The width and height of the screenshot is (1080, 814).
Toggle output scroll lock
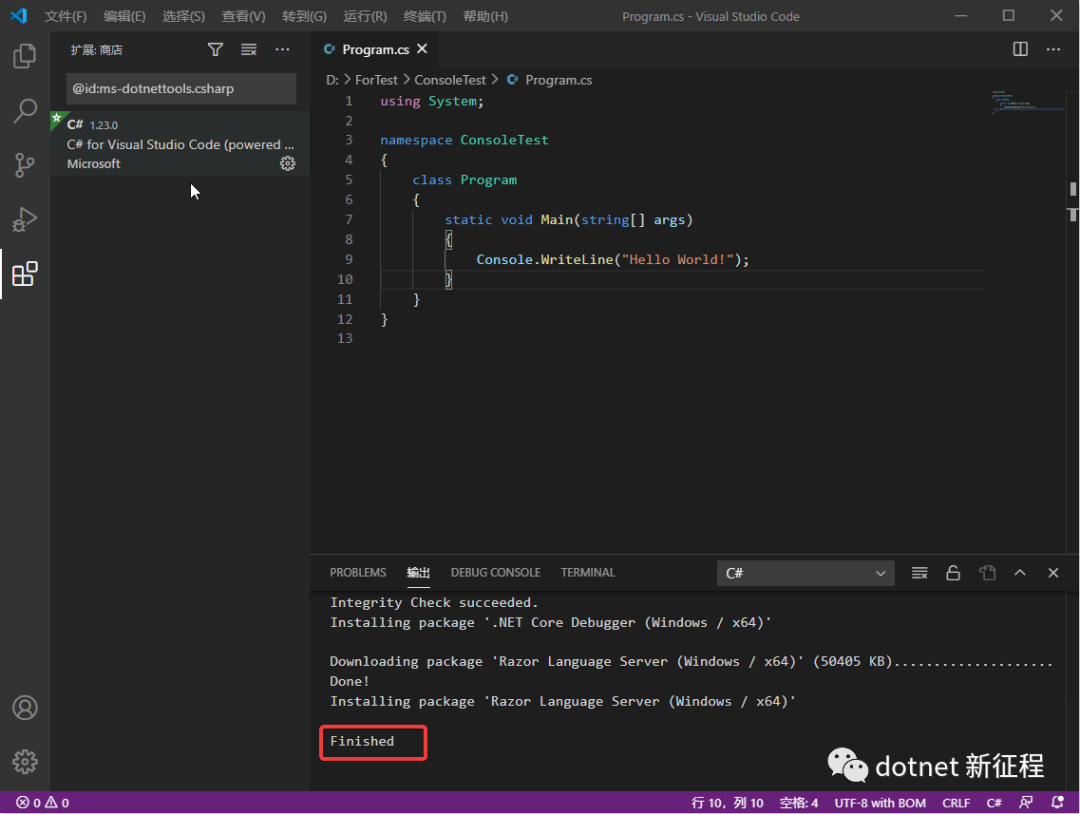(x=953, y=573)
